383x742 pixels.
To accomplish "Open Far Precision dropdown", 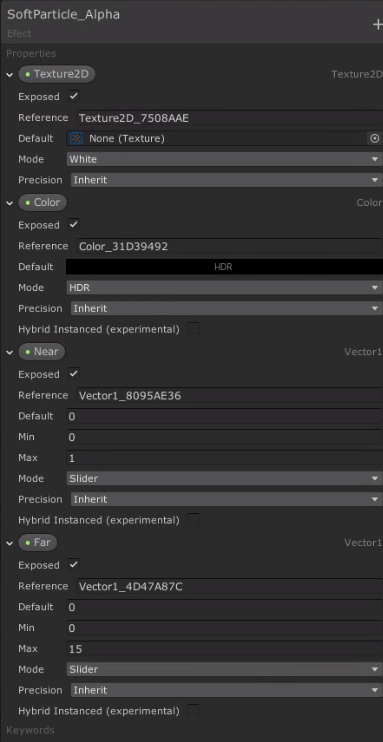I will coord(226,690).
